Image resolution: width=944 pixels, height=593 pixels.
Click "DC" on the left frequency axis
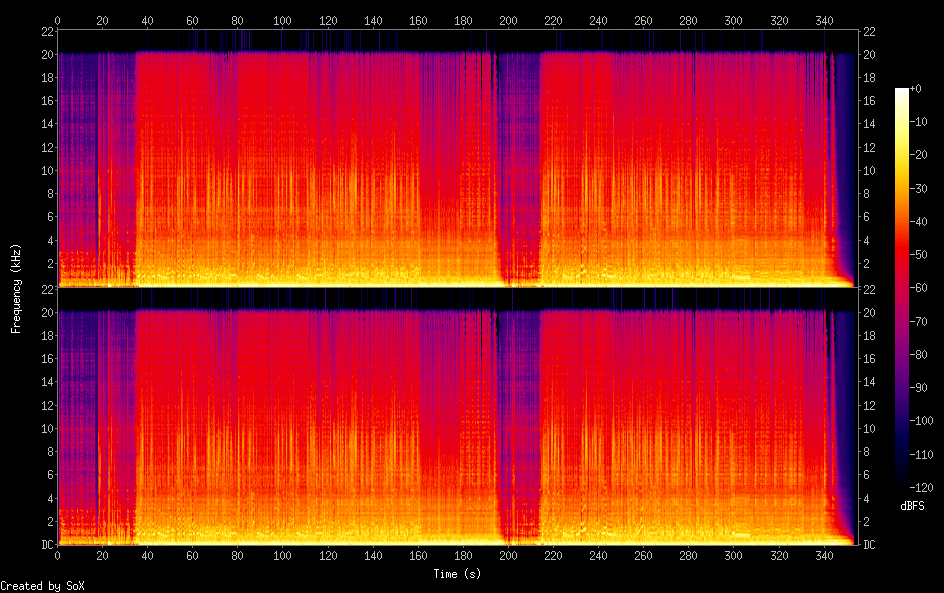click(x=47, y=545)
